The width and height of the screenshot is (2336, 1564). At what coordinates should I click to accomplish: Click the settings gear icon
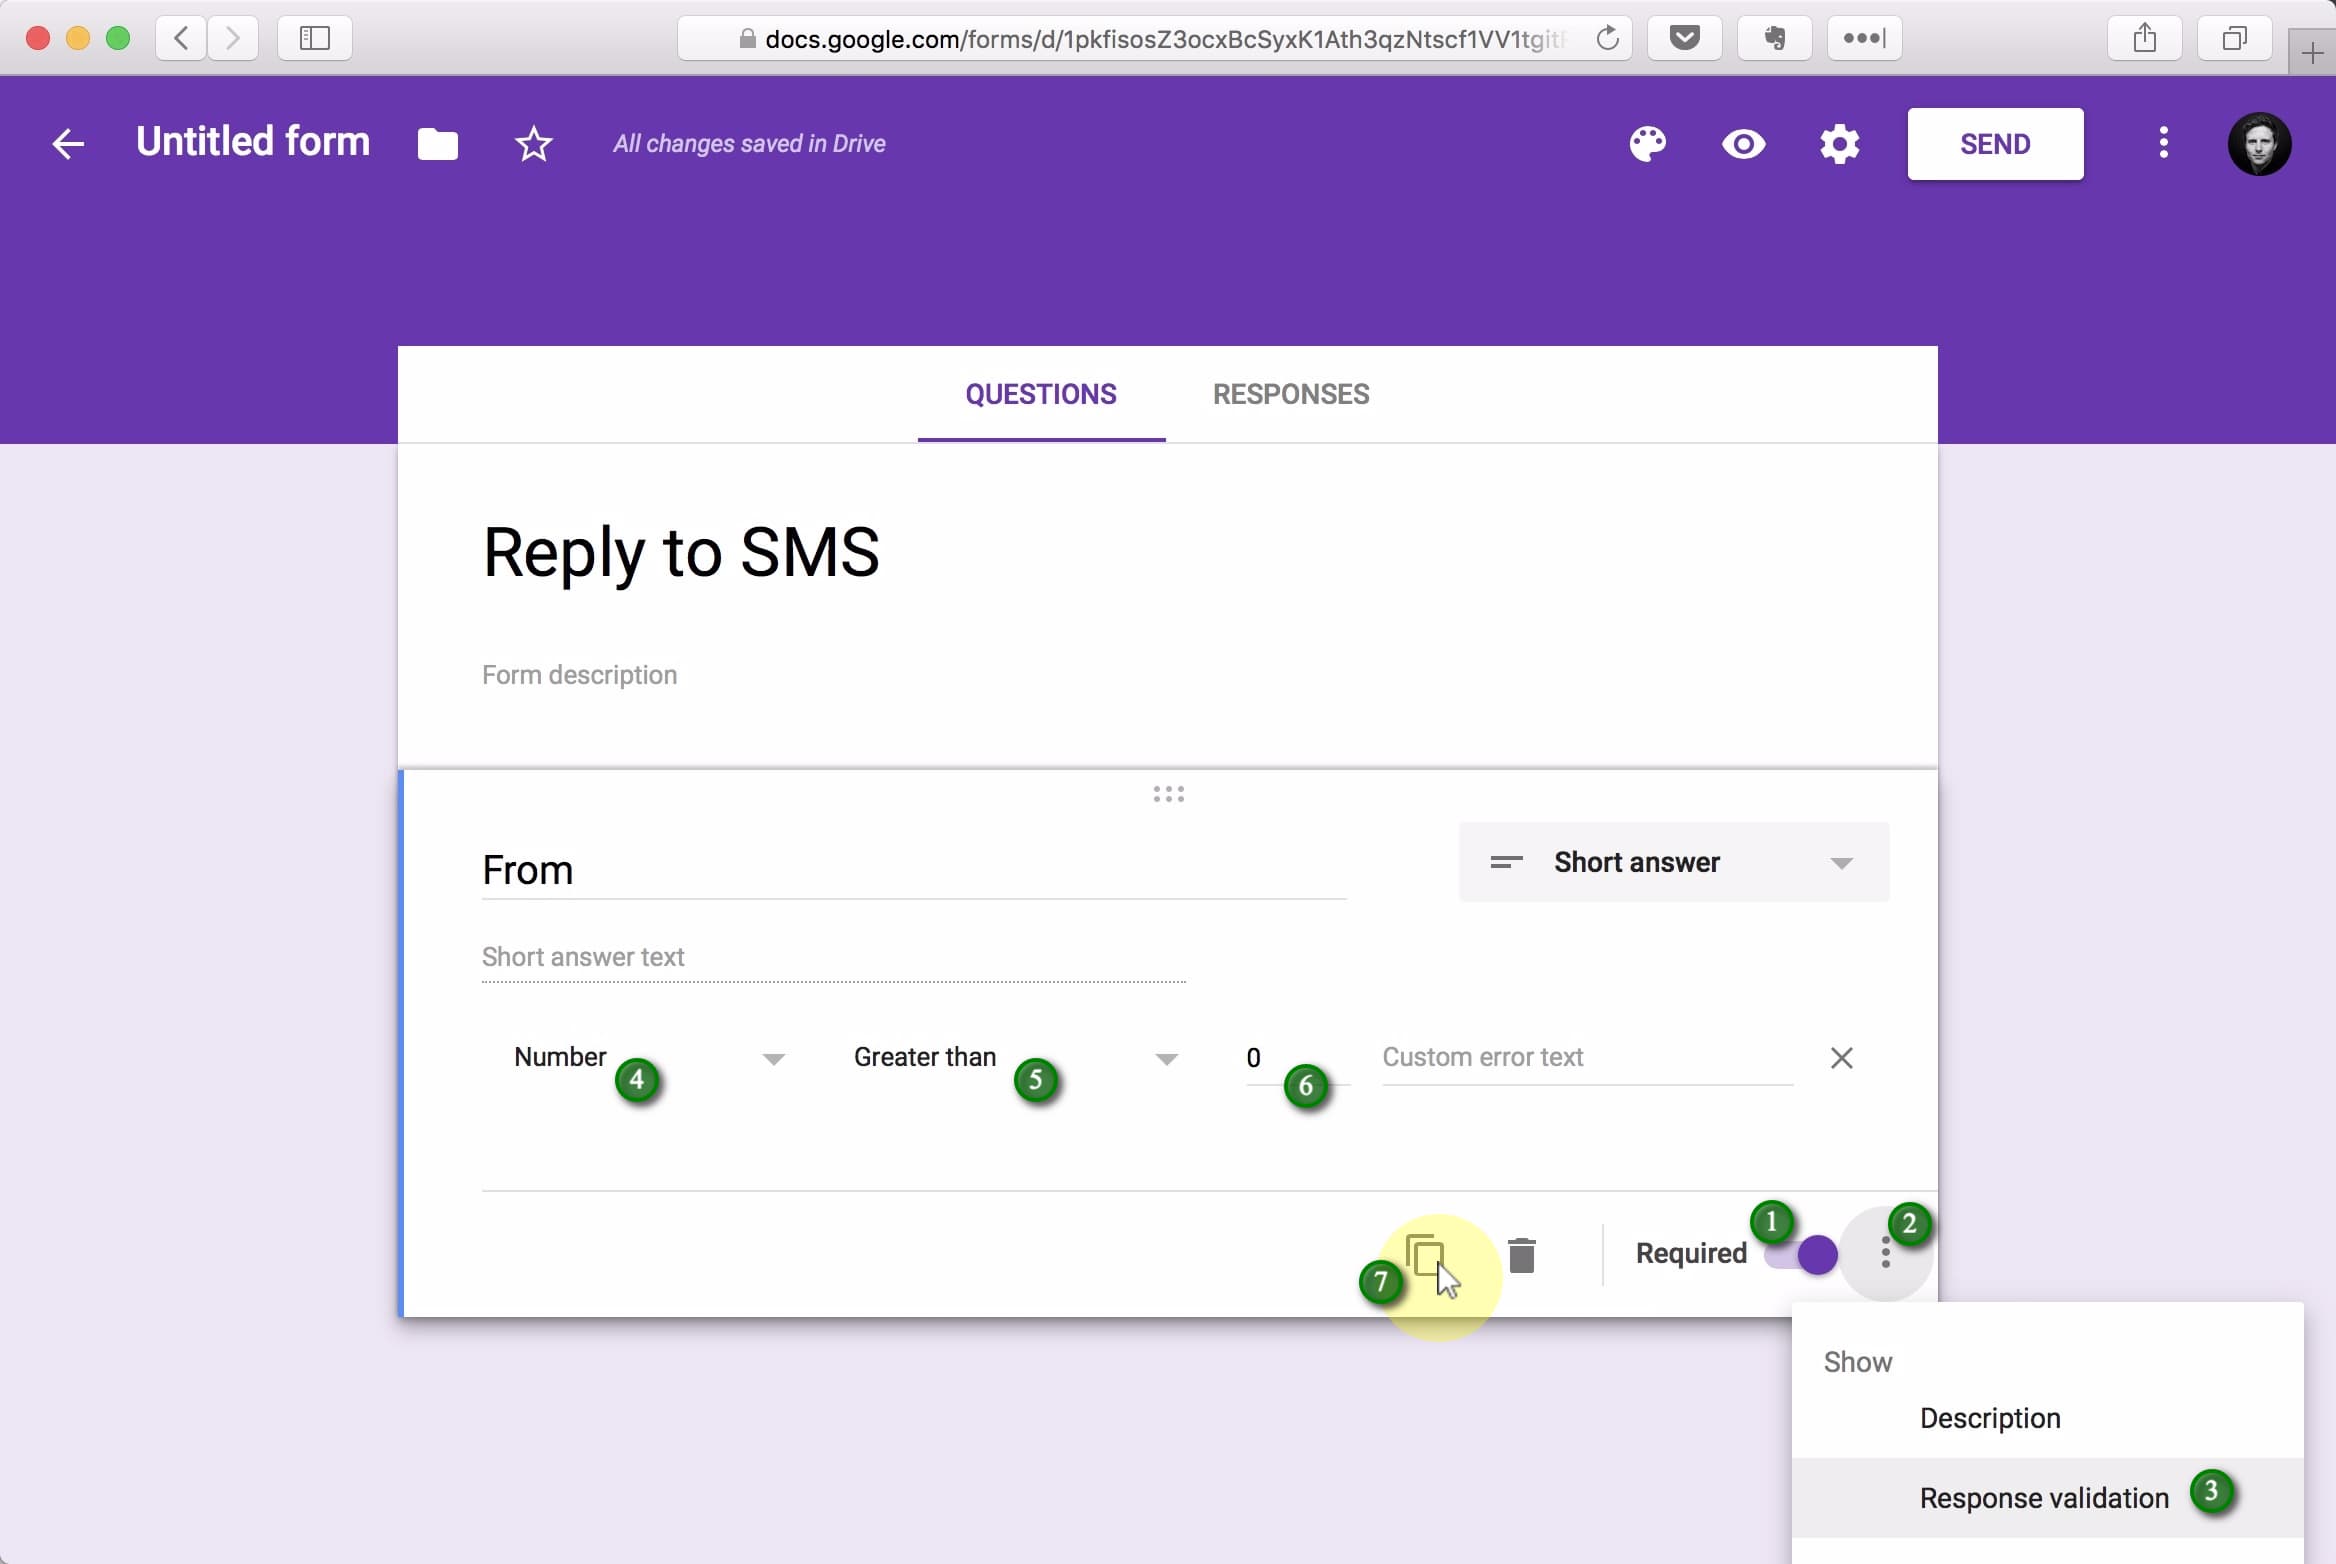(x=1841, y=143)
